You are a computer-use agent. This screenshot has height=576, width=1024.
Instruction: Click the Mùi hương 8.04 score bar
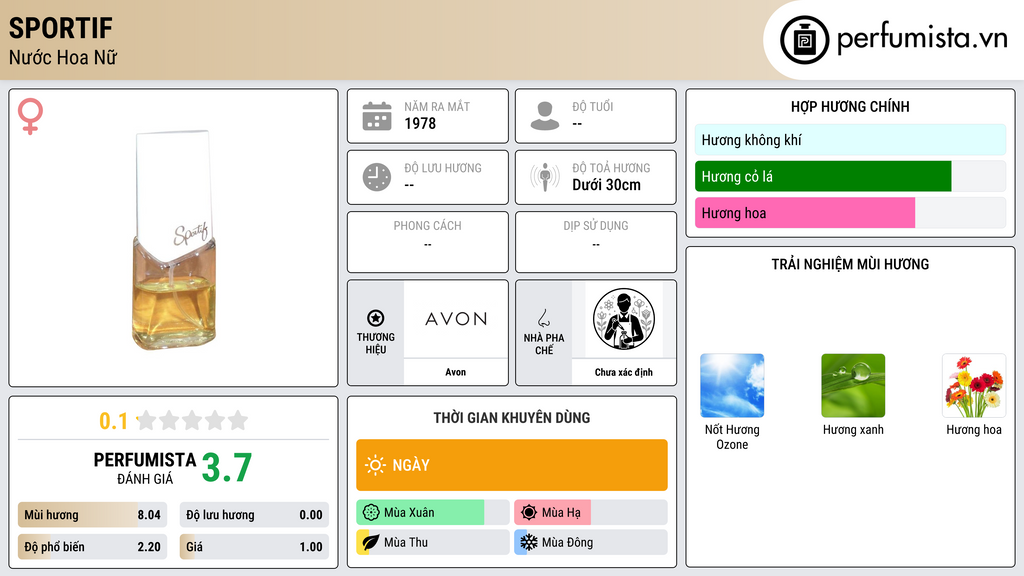point(92,515)
